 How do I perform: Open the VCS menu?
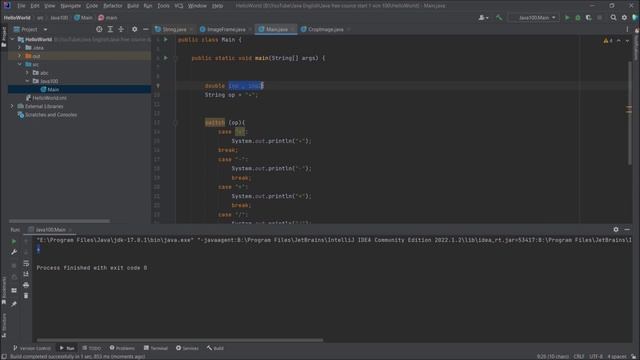coord(179,6)
